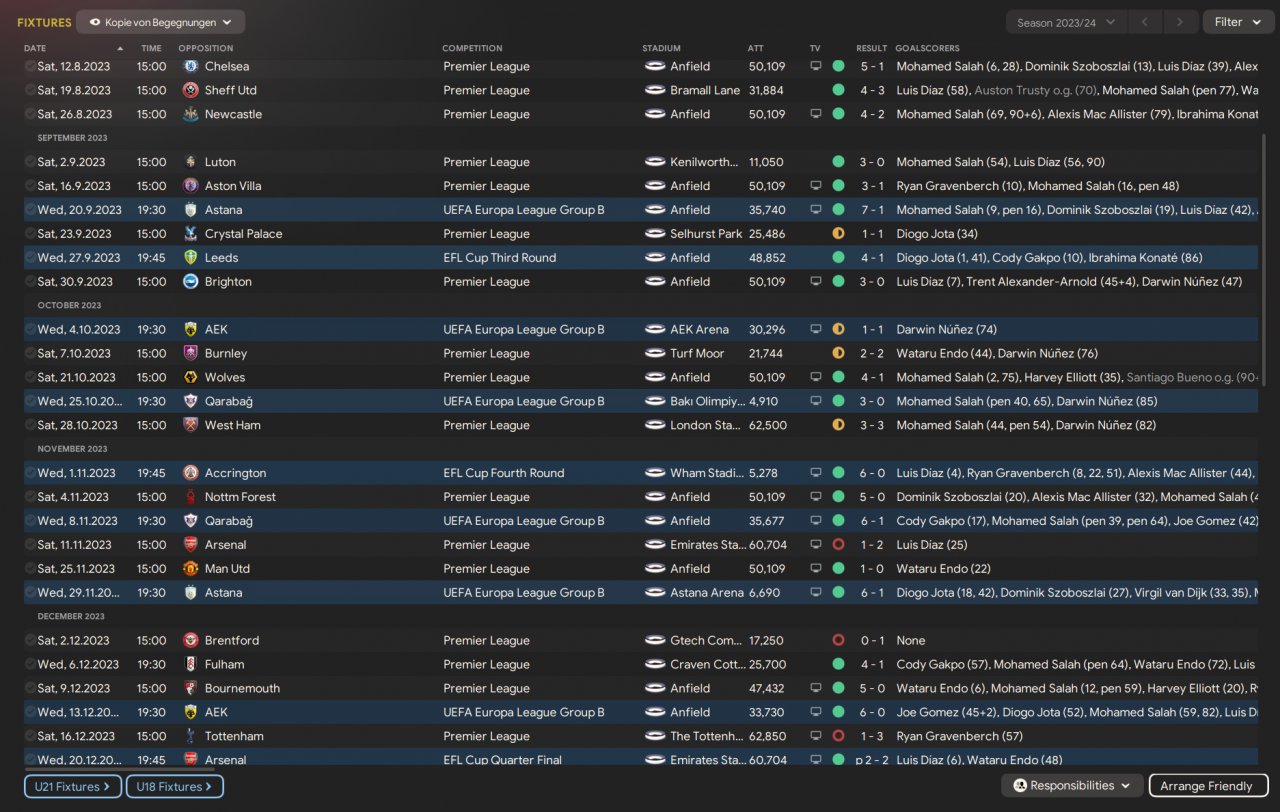
Task: Open the EFL Cup Third Round competition link
Action: [x=500, y=258]
